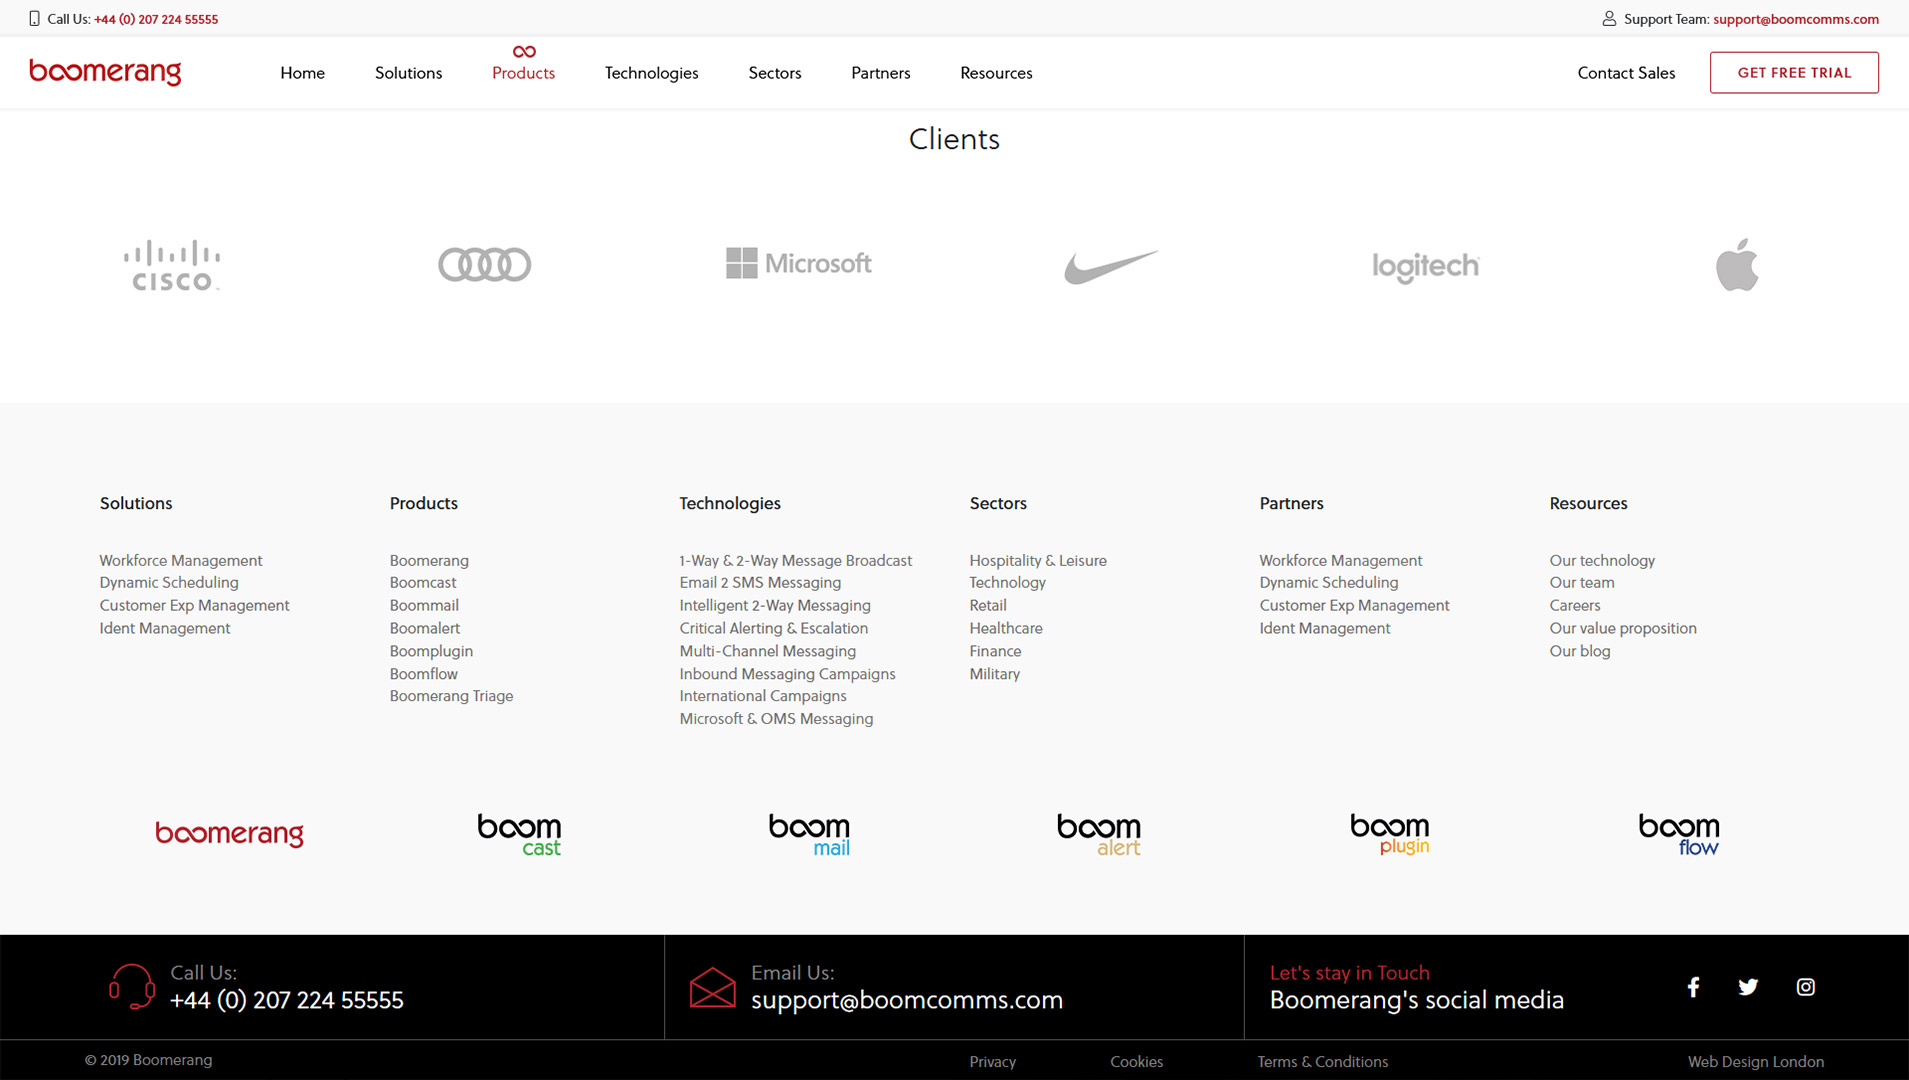The width and height of the screenshot is (1909, 1080).
Task: Click support email address in top bar
Action: click(1795, 19)
